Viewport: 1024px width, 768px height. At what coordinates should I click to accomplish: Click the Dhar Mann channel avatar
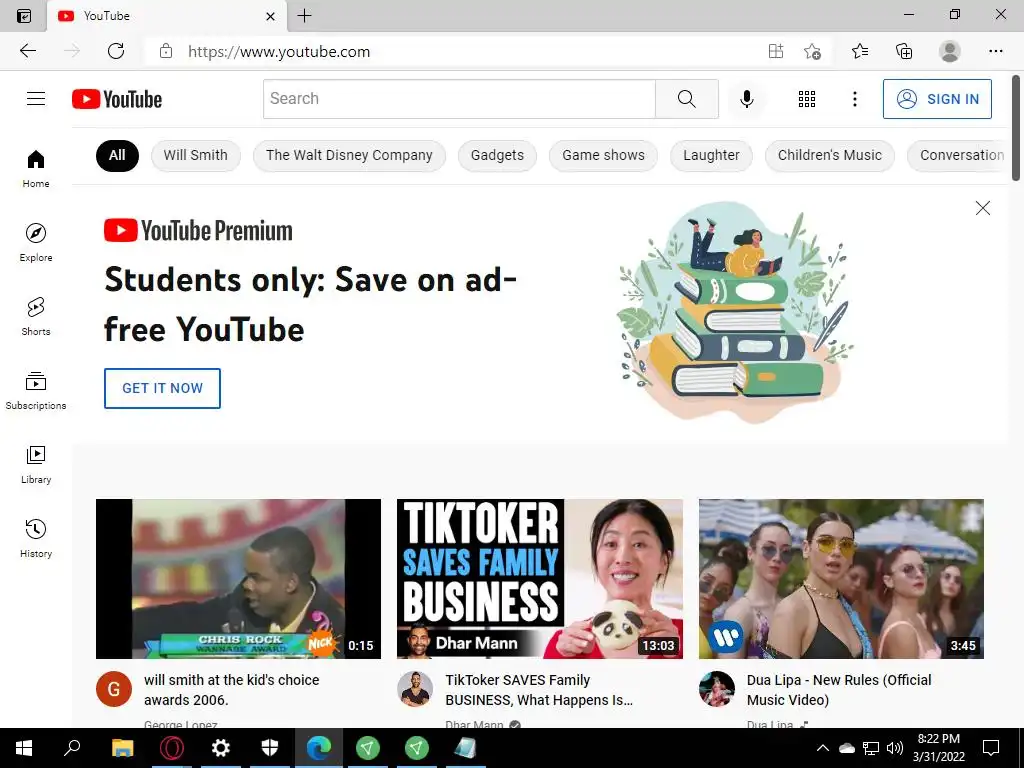coord(415,689)
